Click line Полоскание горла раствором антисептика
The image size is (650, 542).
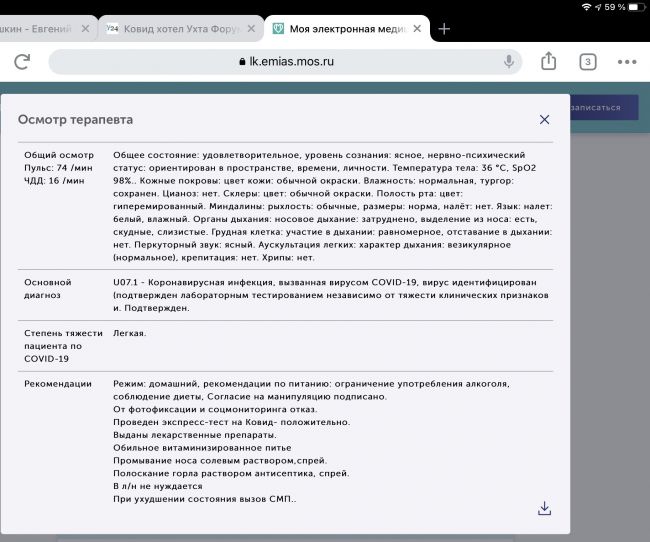click(231, 474)
